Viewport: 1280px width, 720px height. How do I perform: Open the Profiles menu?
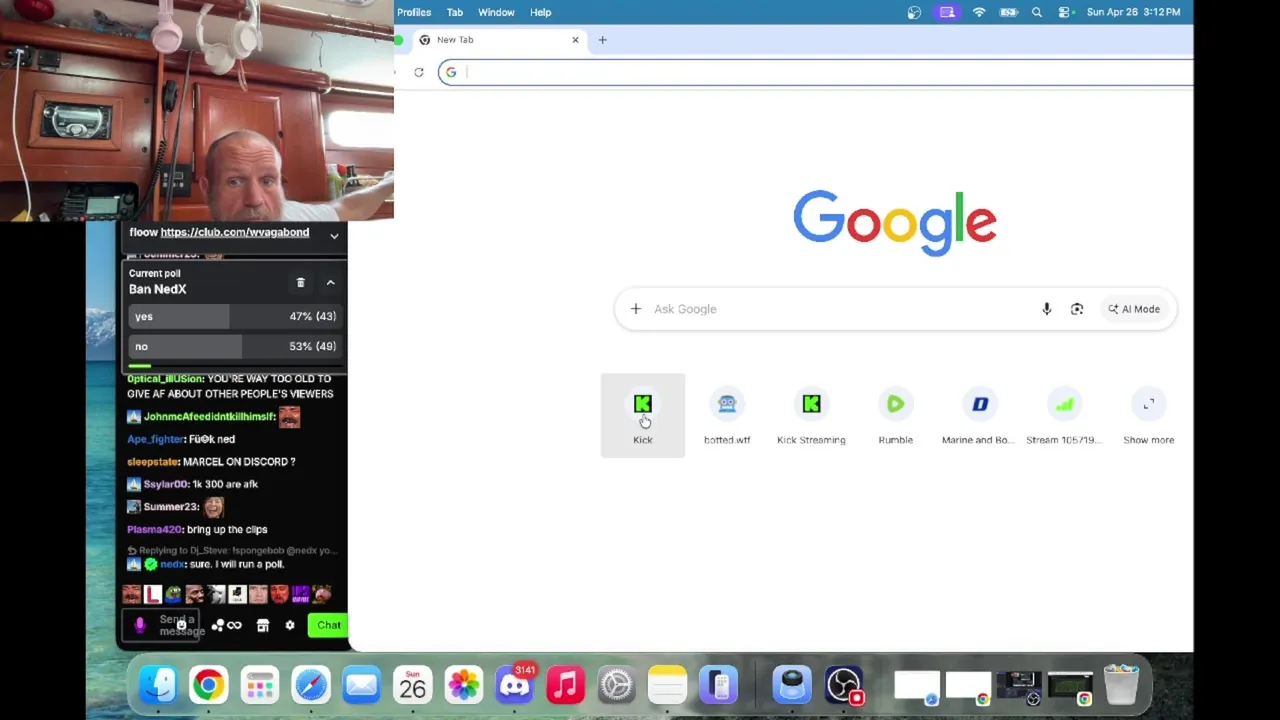(x=414, y=12)
